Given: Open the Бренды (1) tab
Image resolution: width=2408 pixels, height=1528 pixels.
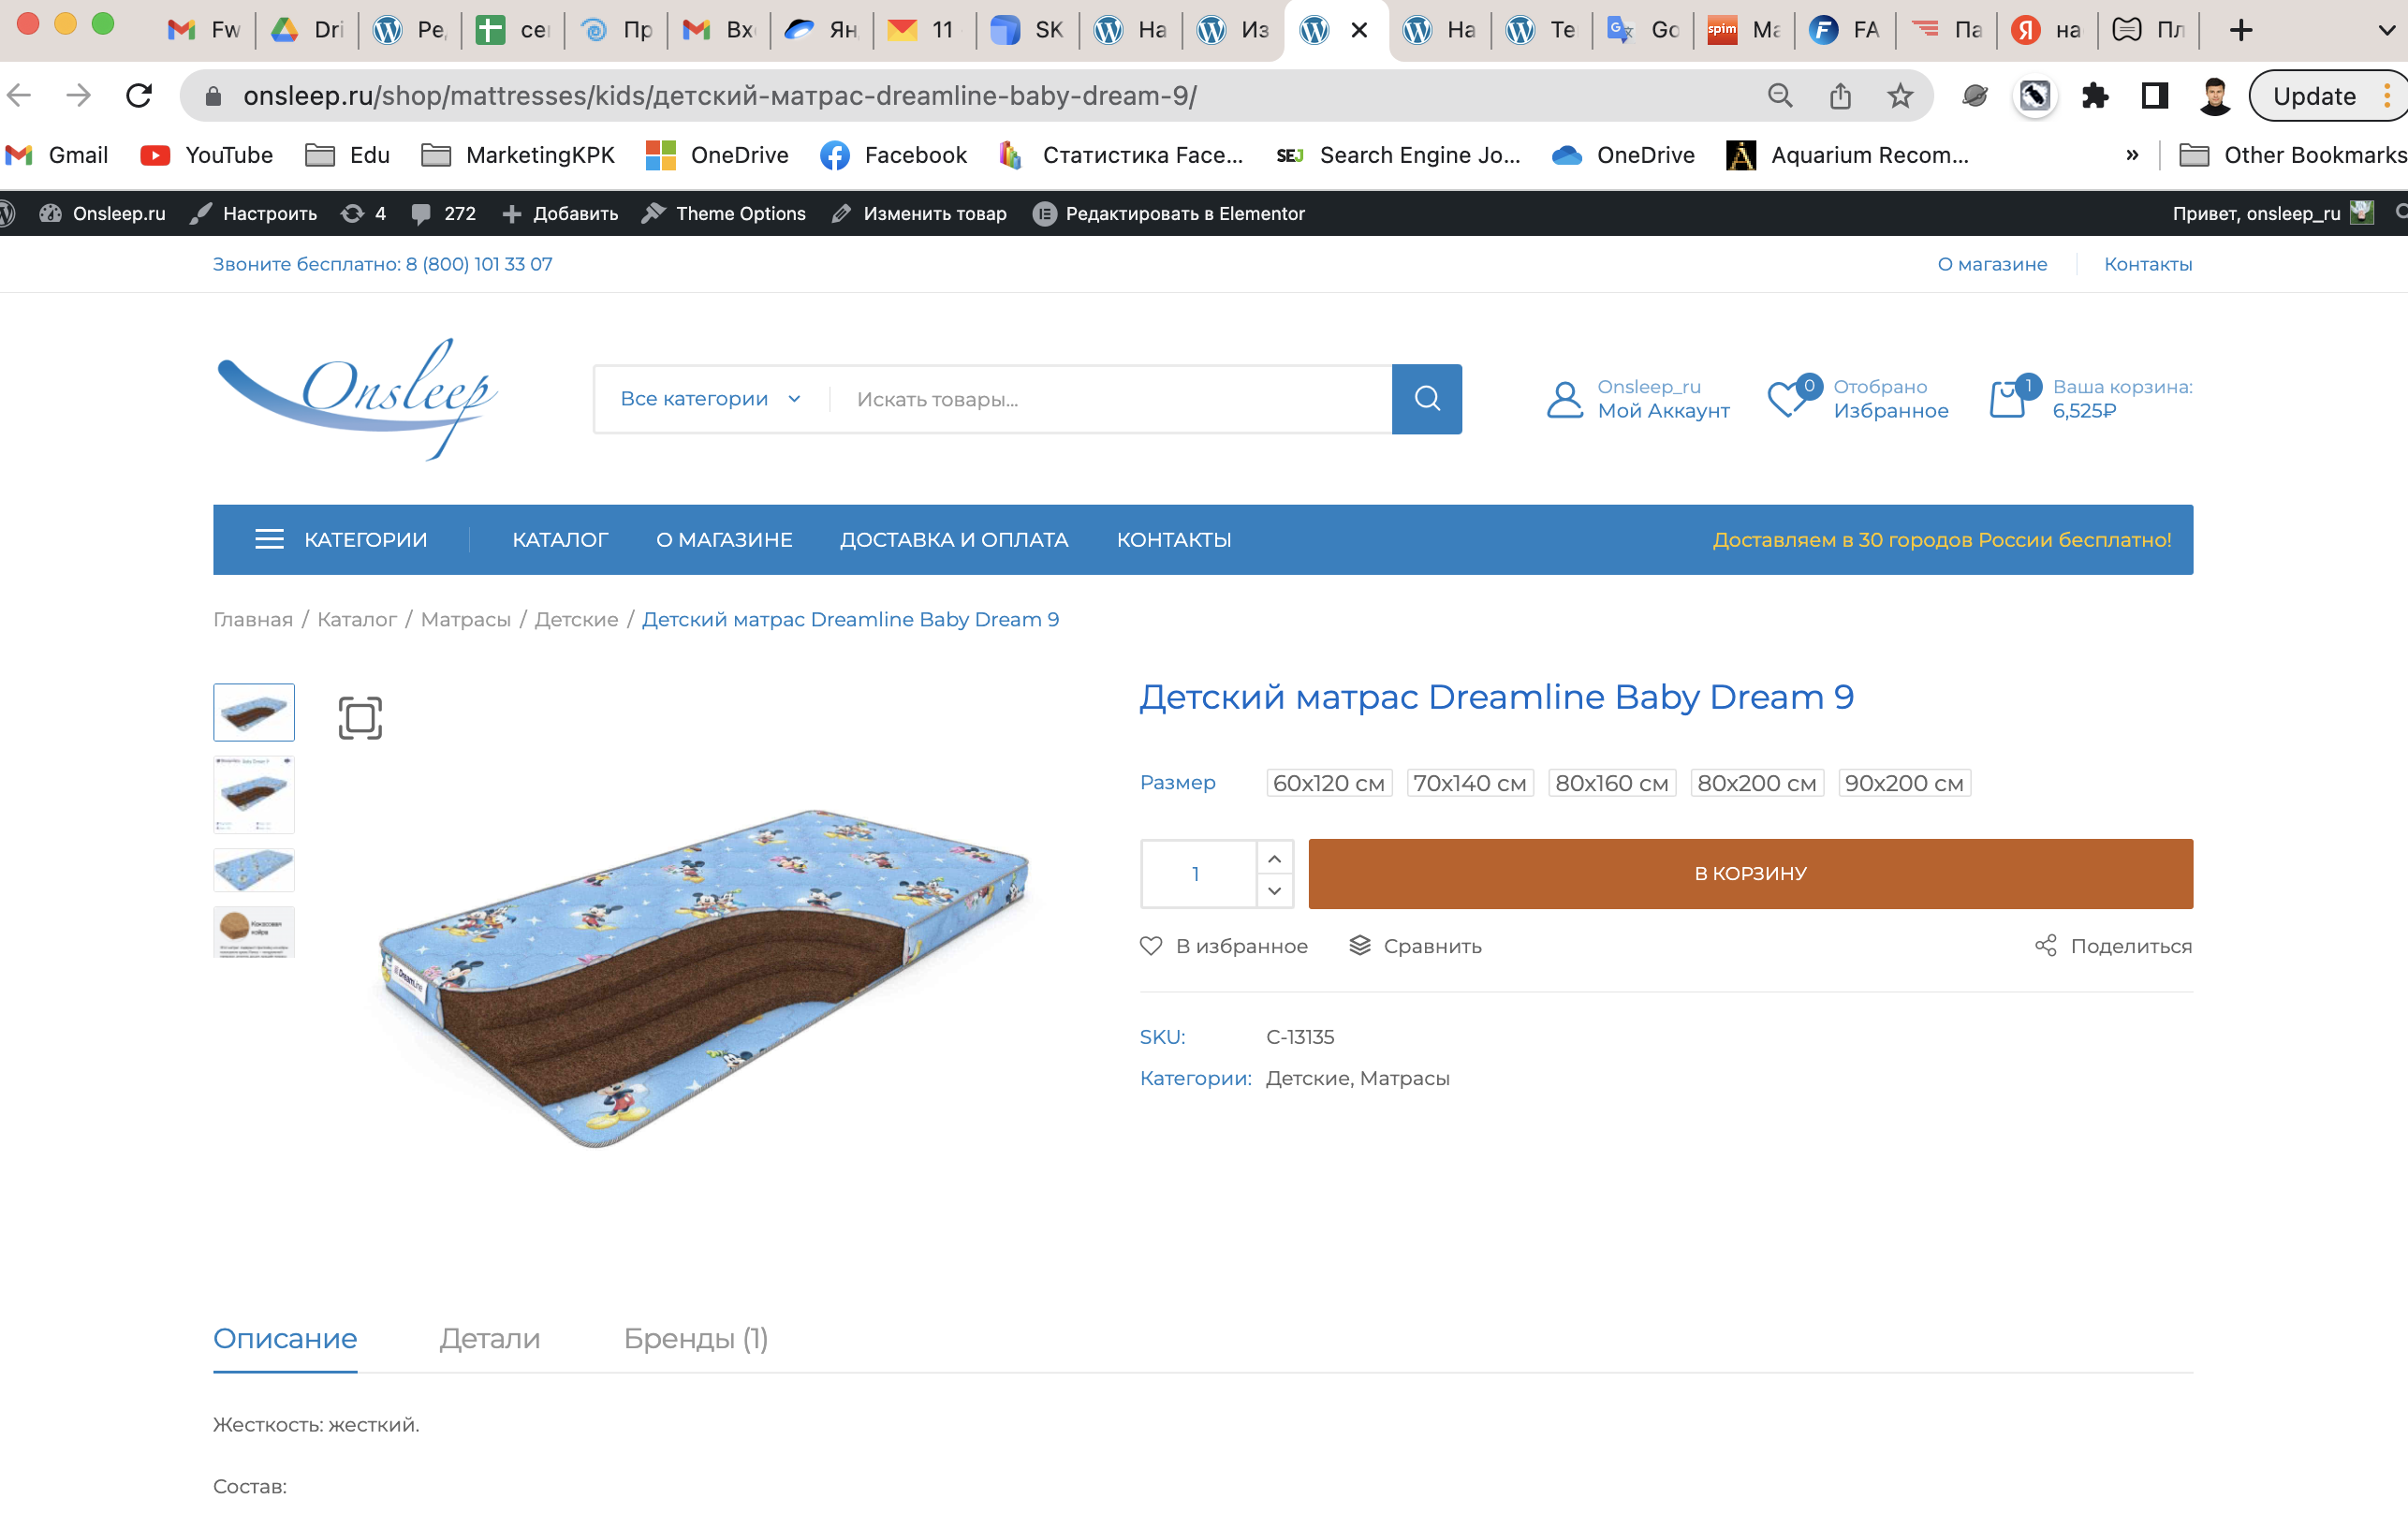Looking at the screenshot, I should (696, 1338).
